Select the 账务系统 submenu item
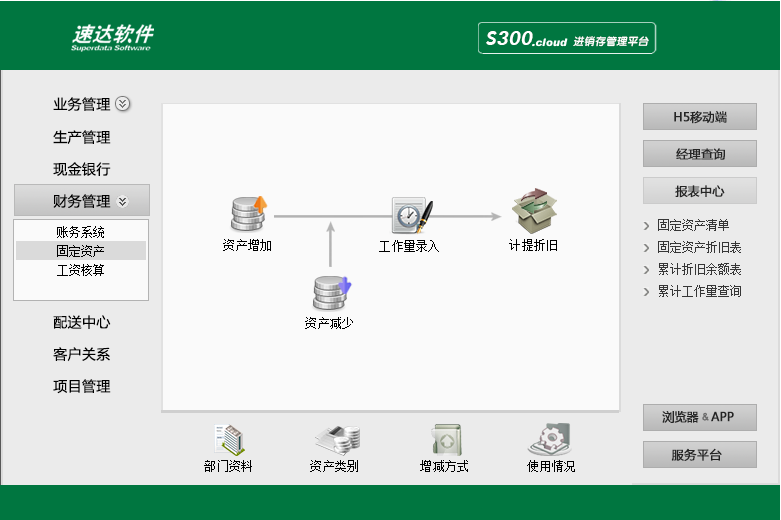The width and height of the screenshot is (781, 520). (x=81, y=232)
